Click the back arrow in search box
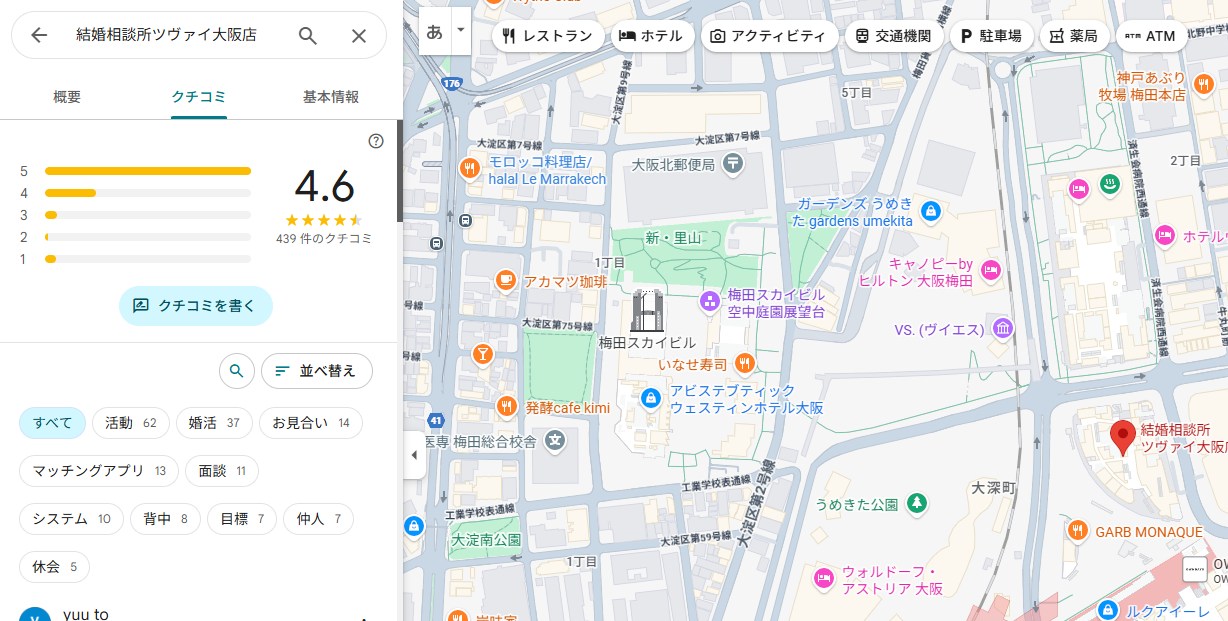 point(39,36)
